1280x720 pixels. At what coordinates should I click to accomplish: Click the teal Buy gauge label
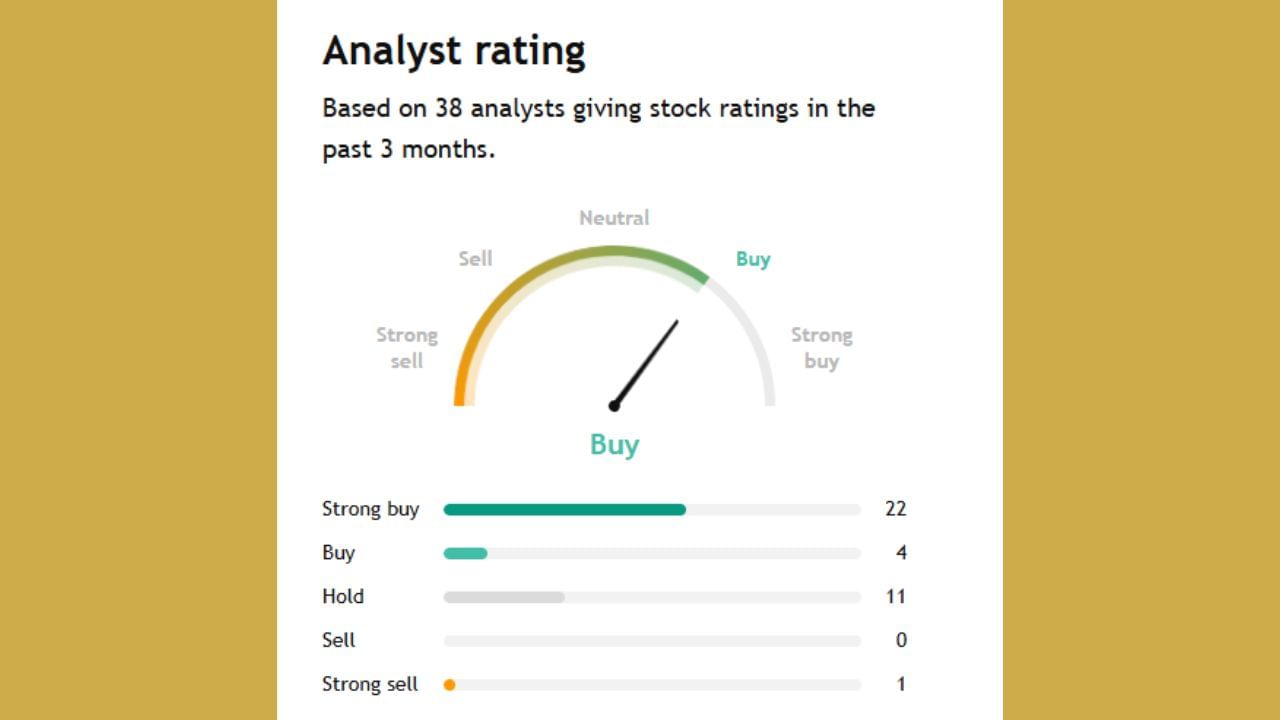pyautogui.click(x=753, y=258)
